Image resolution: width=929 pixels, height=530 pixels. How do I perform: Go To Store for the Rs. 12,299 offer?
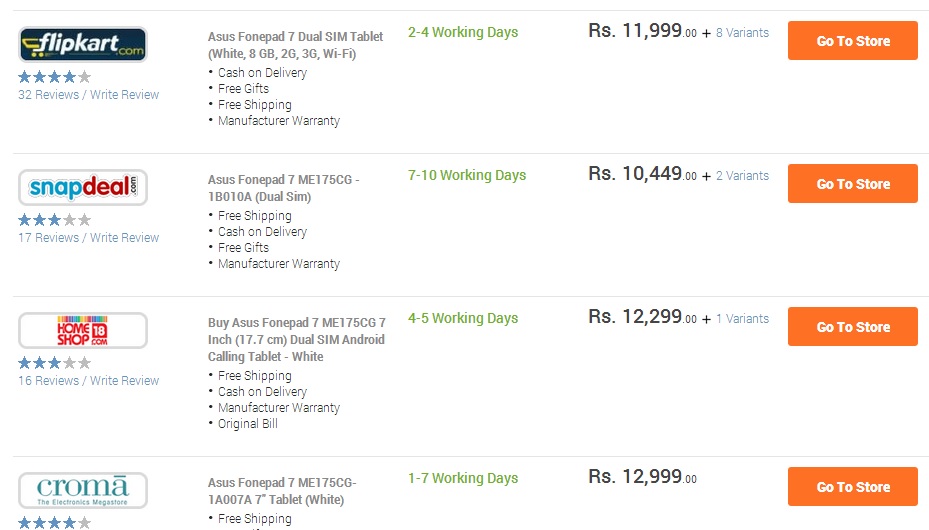tap(853, 326)
